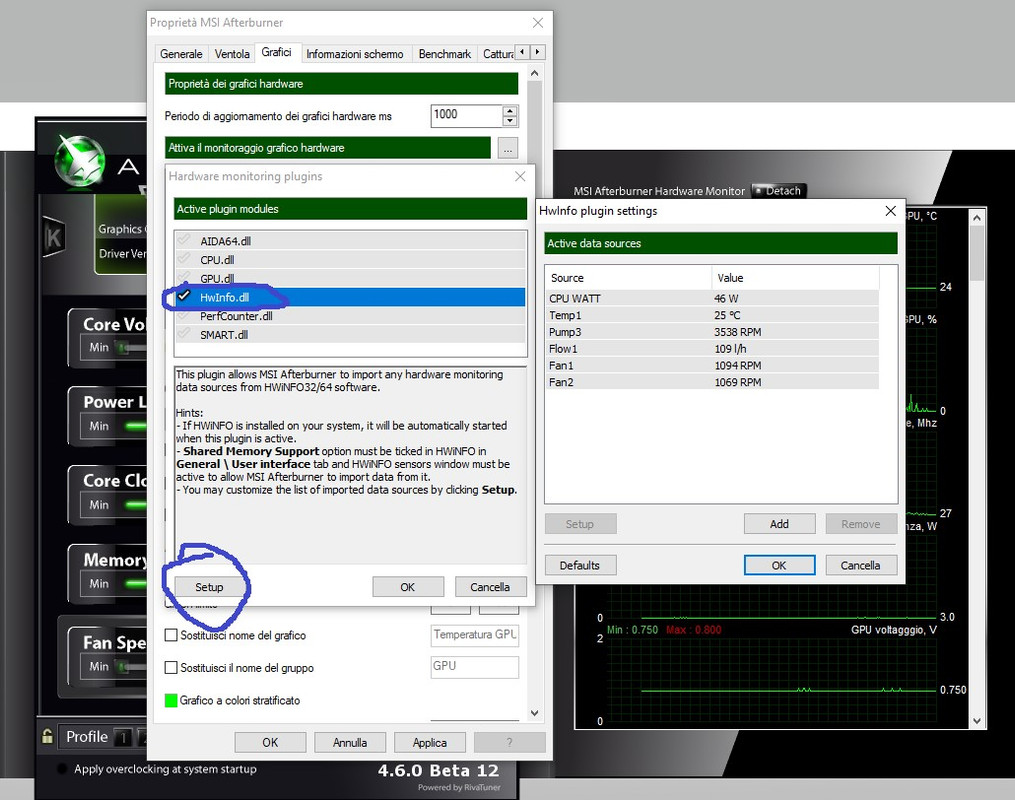Toggle Apply overclocking at system startup
The height and width of the screenshot is (800, 1015).
(x=62, y=769)
